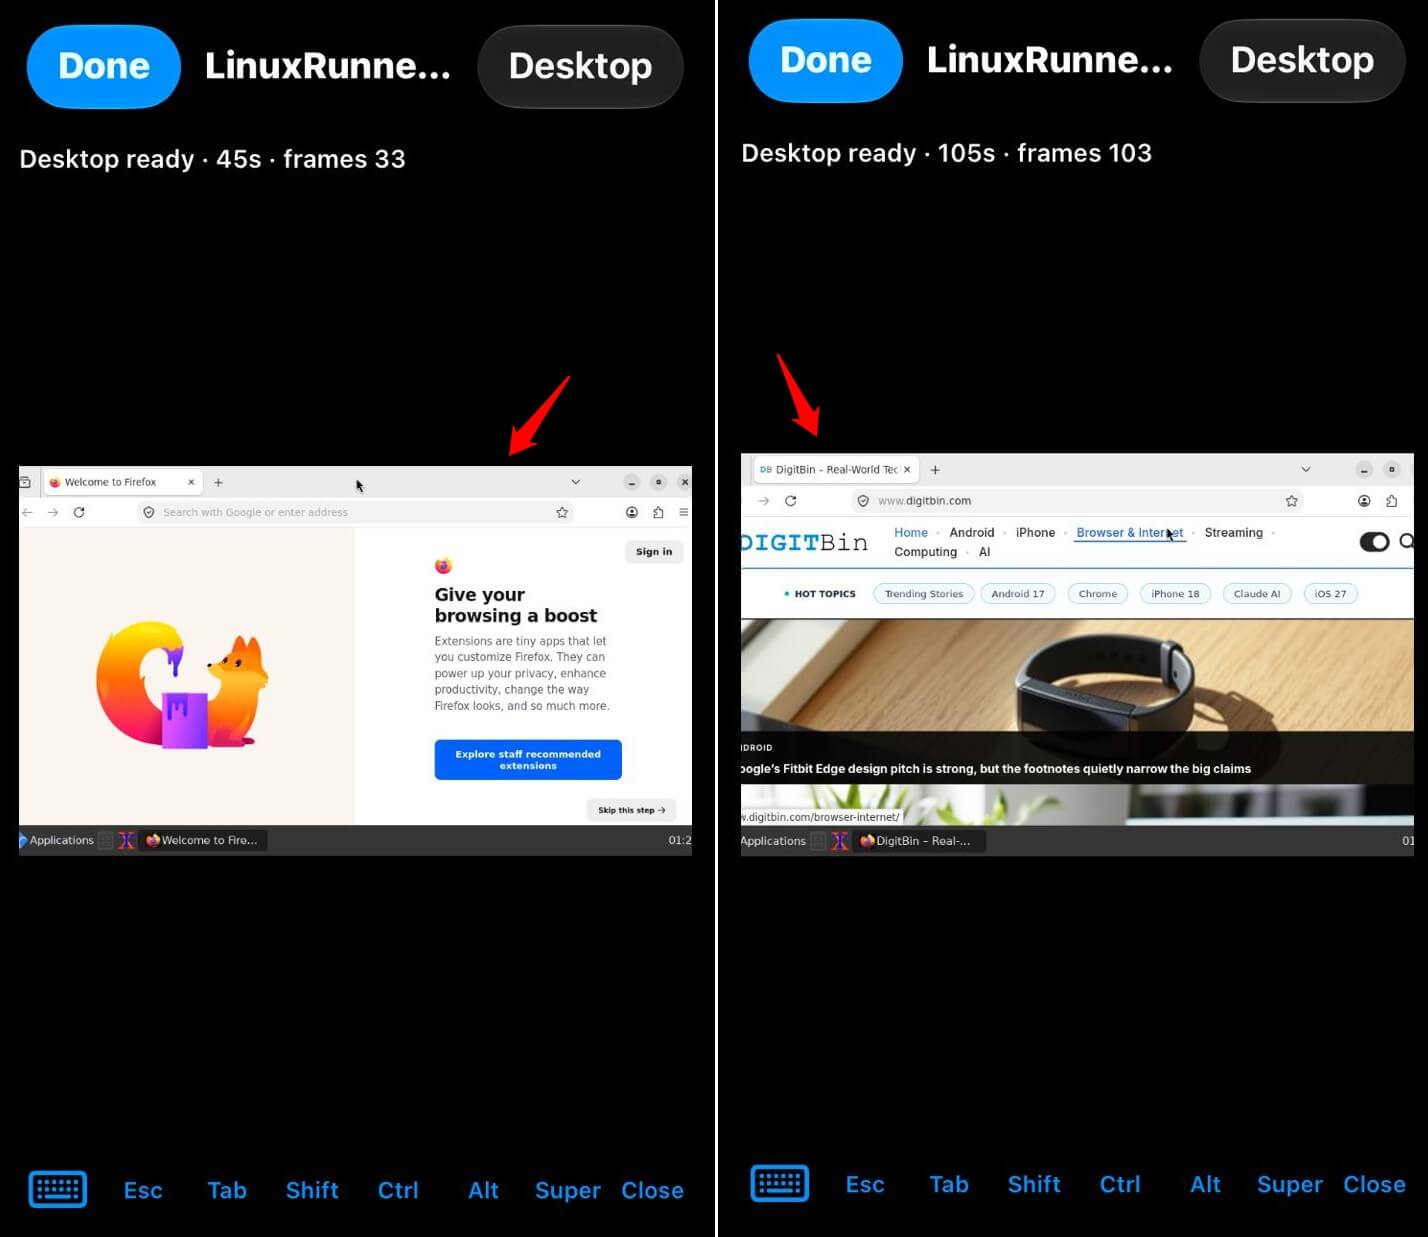Open the Applications menu under the DigitBin window
1428x1237 pixels.
pos(773,841)
